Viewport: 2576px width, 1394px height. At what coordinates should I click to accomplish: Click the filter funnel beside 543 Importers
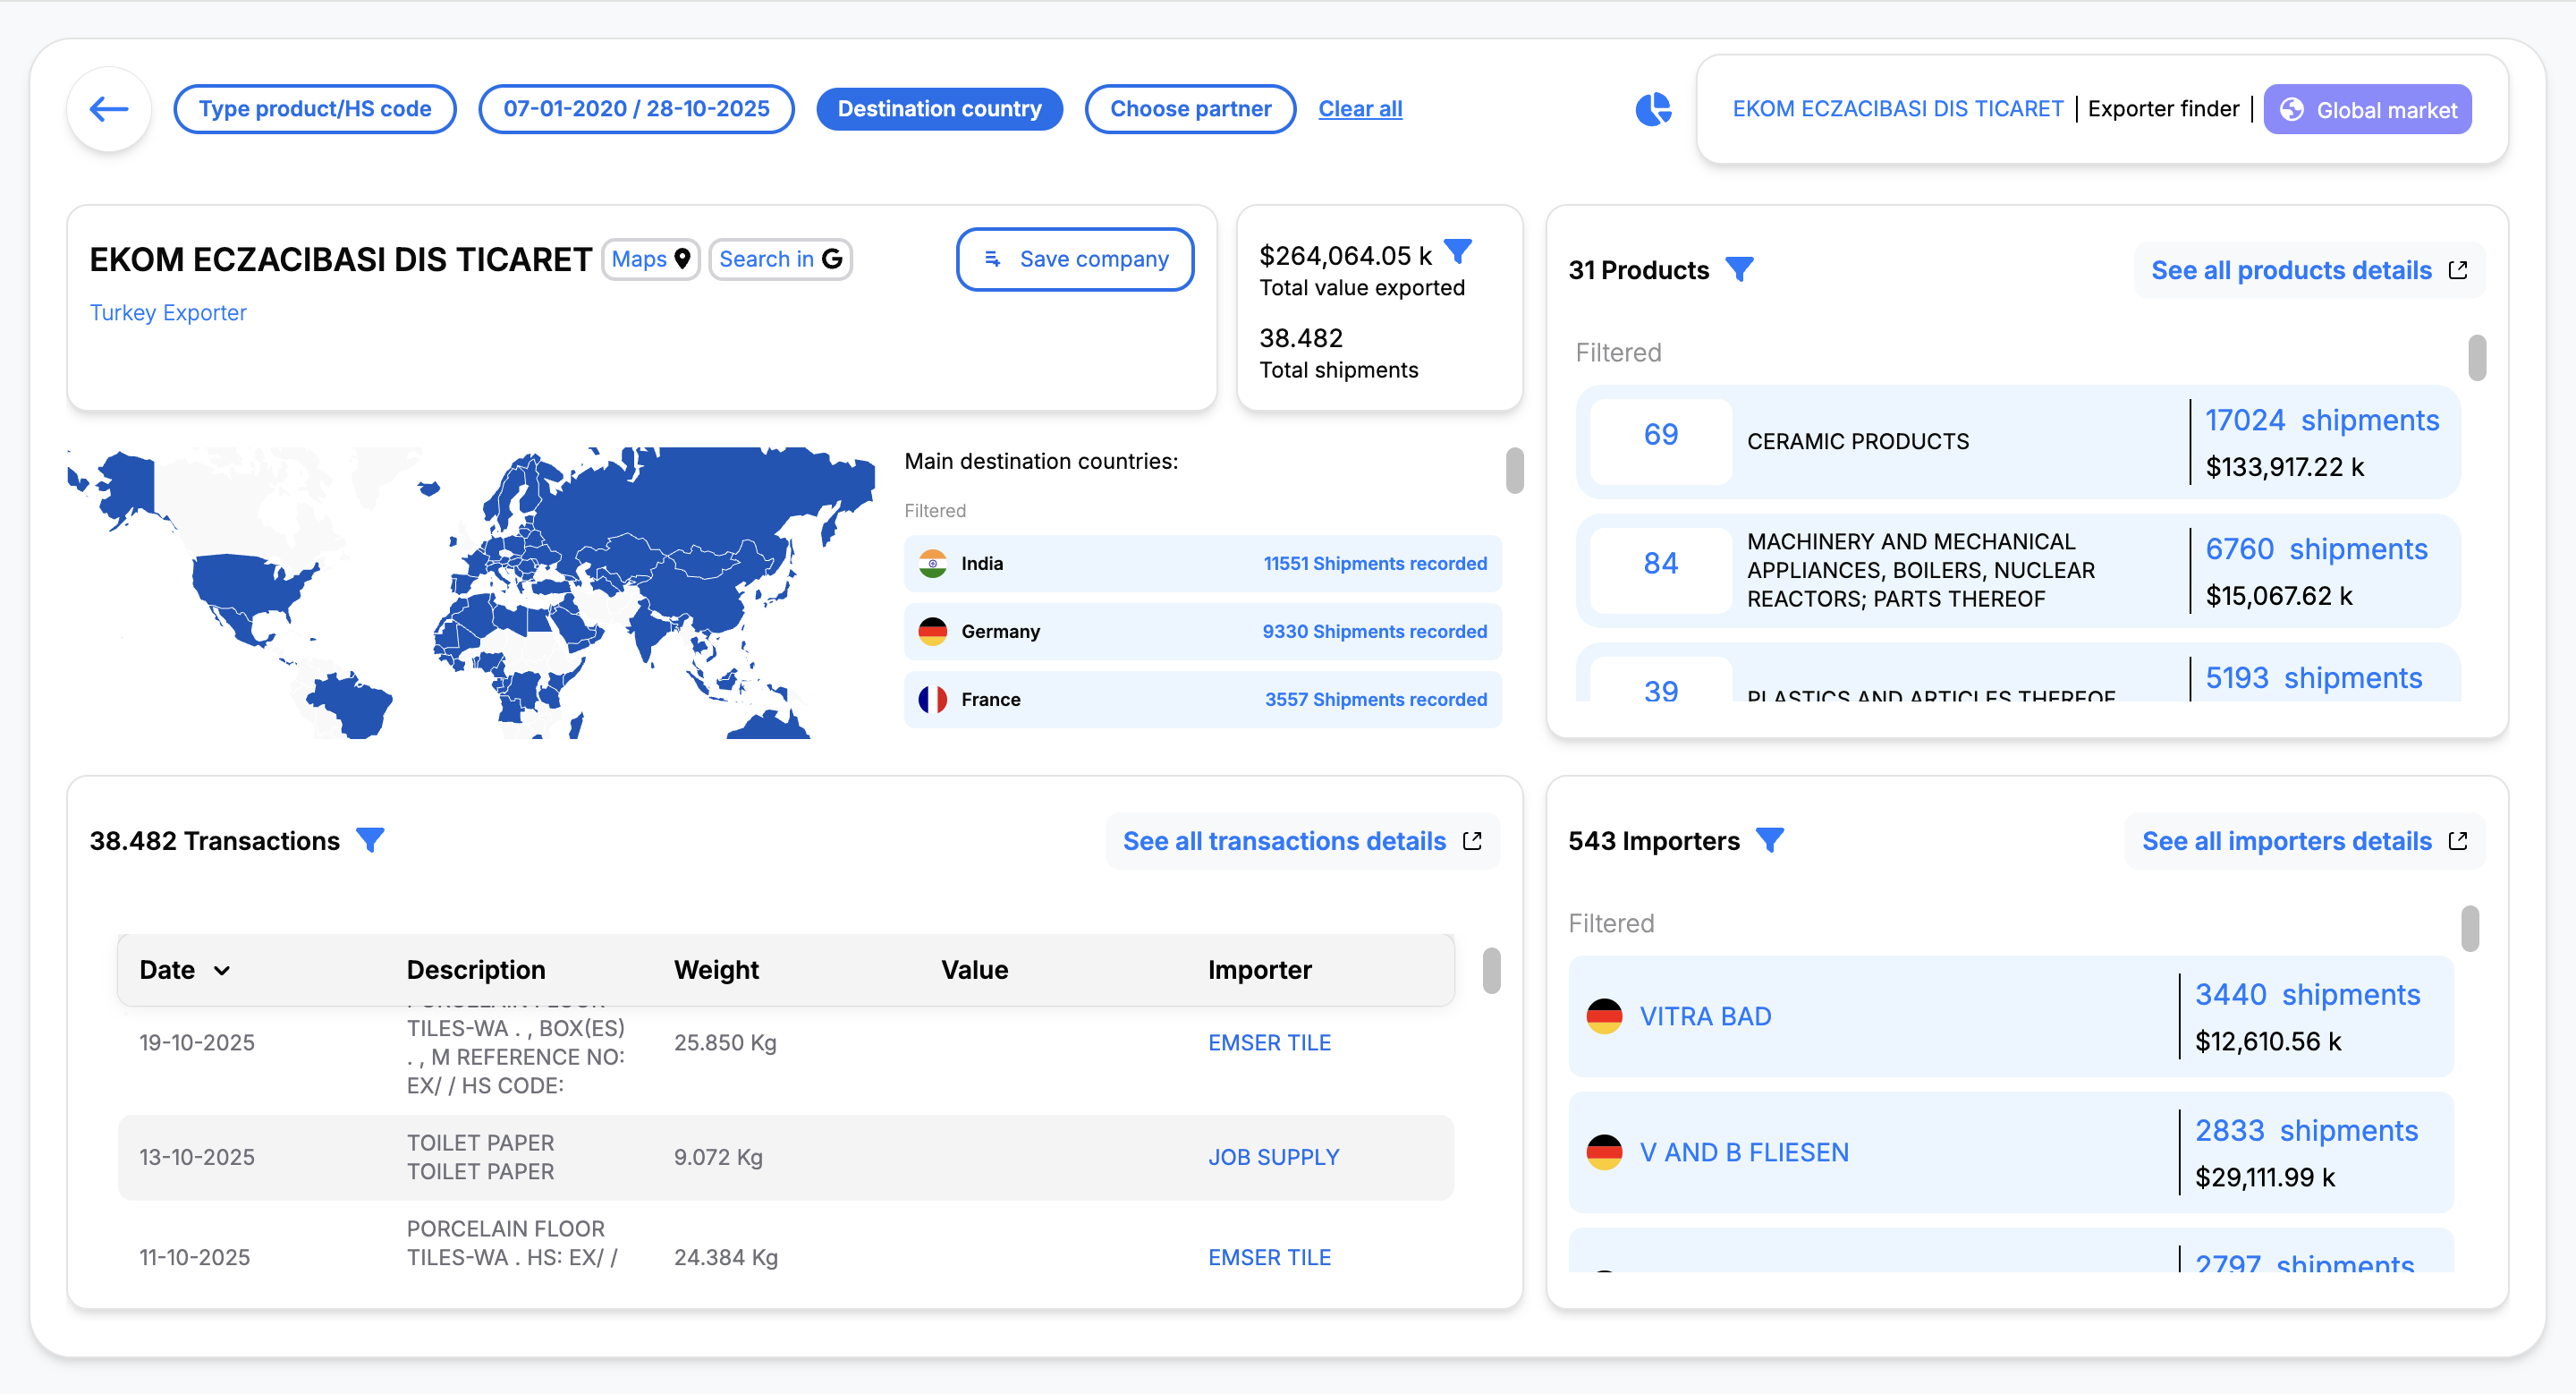(x=1769, y=840)
